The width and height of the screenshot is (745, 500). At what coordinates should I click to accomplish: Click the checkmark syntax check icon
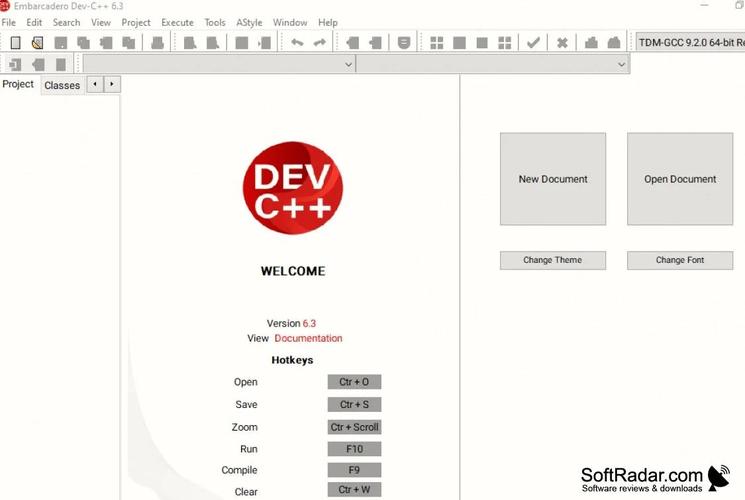click(533, 43)
